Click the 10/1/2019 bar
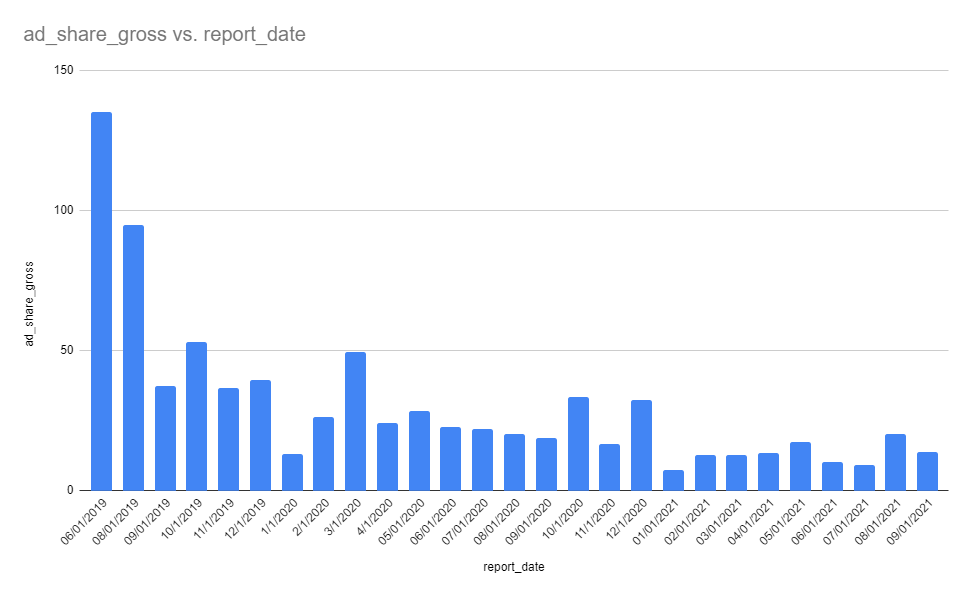The width and height of the screenshot is (976, 601). [x=197, y=416]
